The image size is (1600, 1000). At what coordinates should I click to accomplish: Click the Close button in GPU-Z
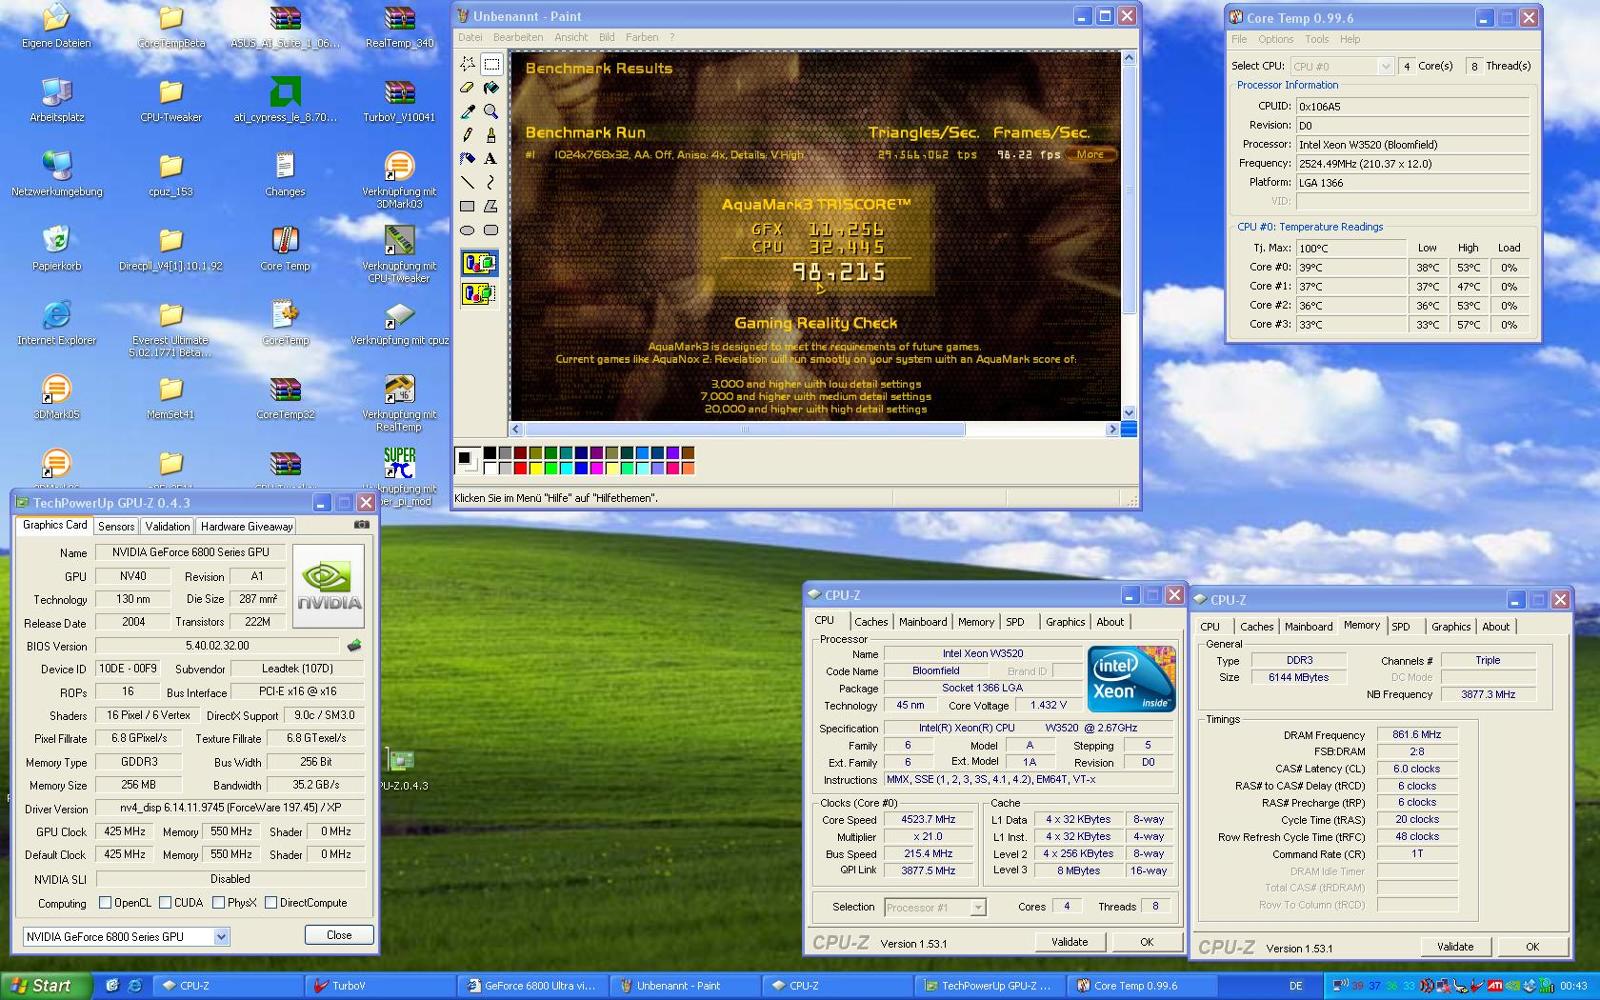point(339,935)
